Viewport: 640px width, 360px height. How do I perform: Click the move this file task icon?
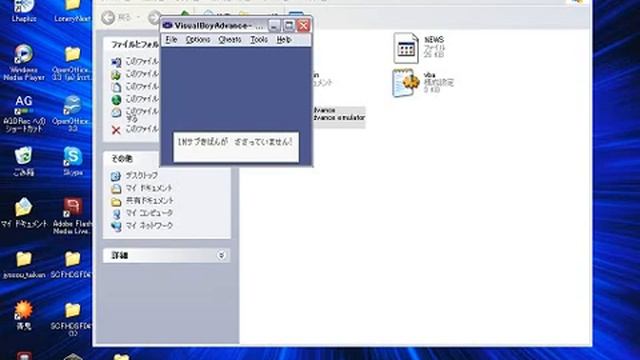116,75
